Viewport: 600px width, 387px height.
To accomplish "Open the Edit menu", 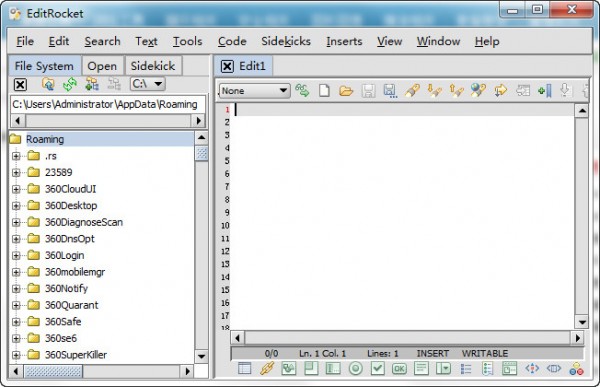I will coord(59,41).
